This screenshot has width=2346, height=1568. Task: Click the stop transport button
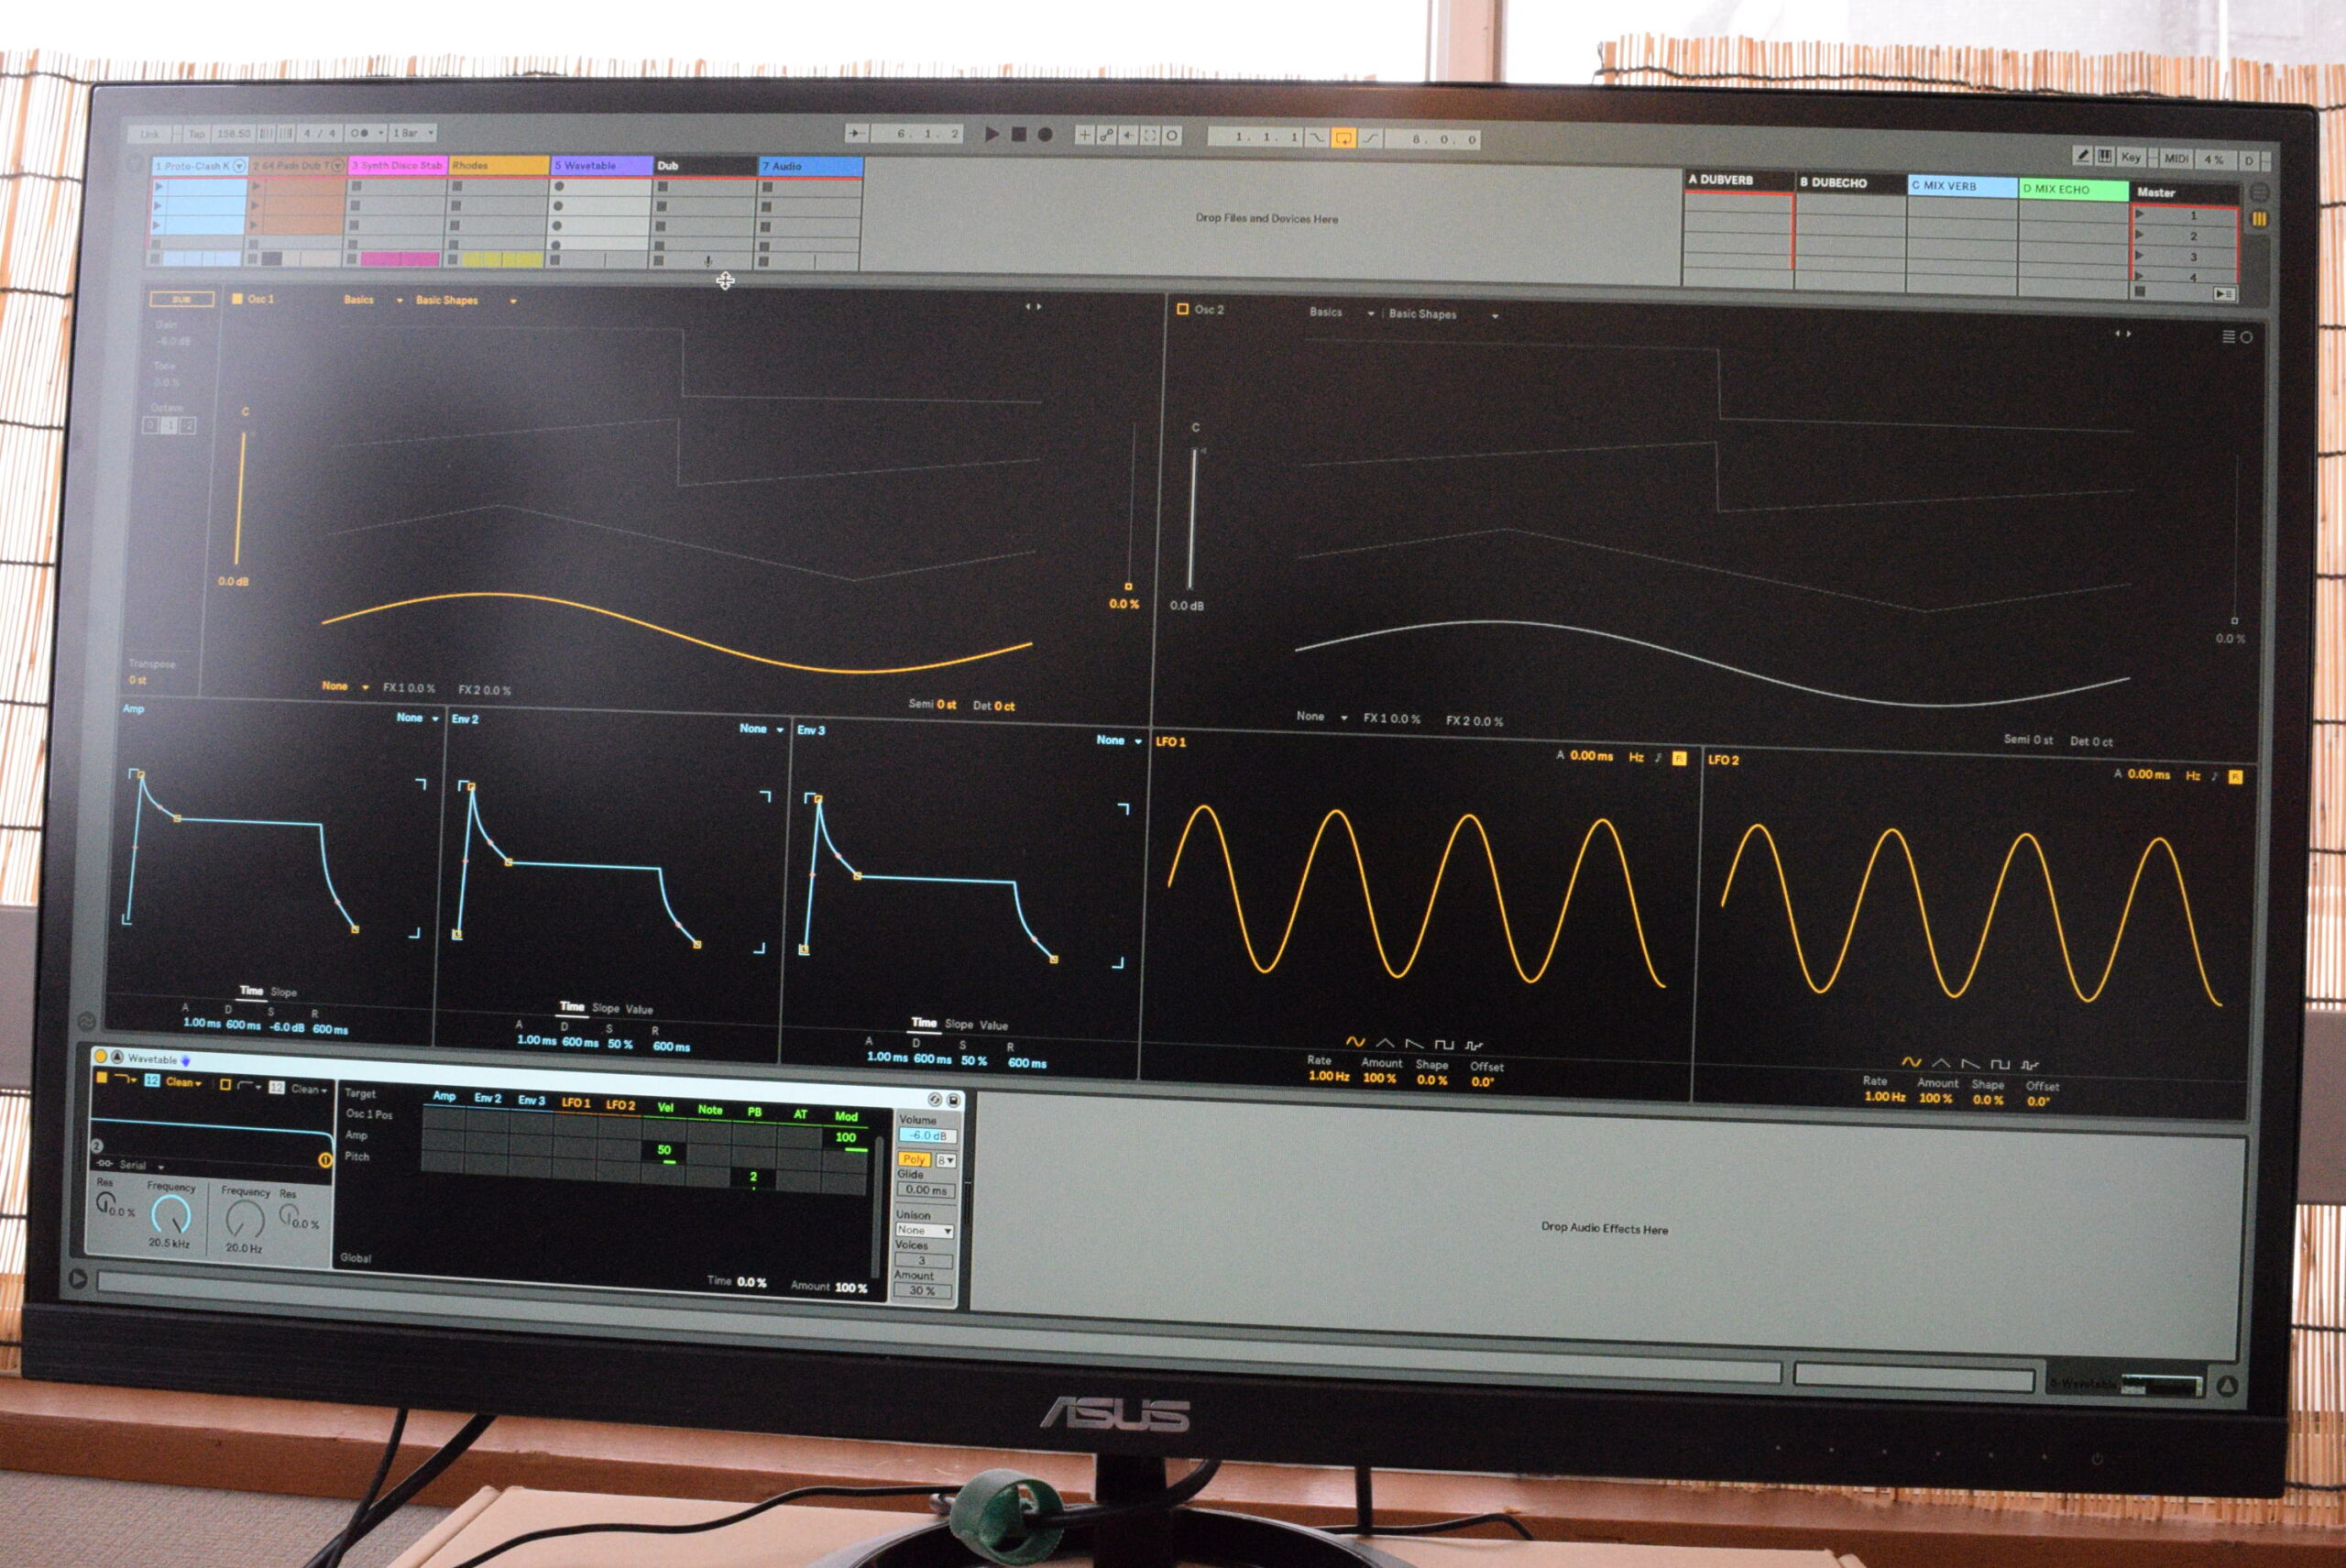1018,135
